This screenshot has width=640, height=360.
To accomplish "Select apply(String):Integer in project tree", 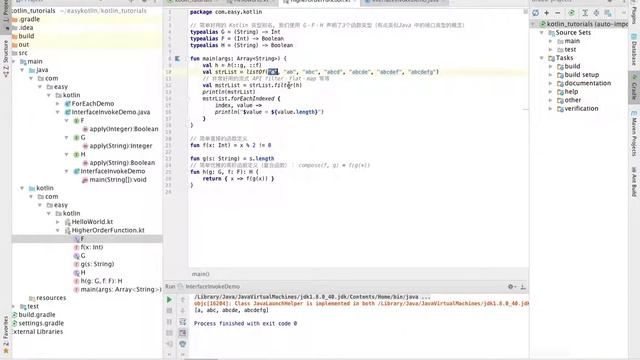I will [x=121, y=146].
